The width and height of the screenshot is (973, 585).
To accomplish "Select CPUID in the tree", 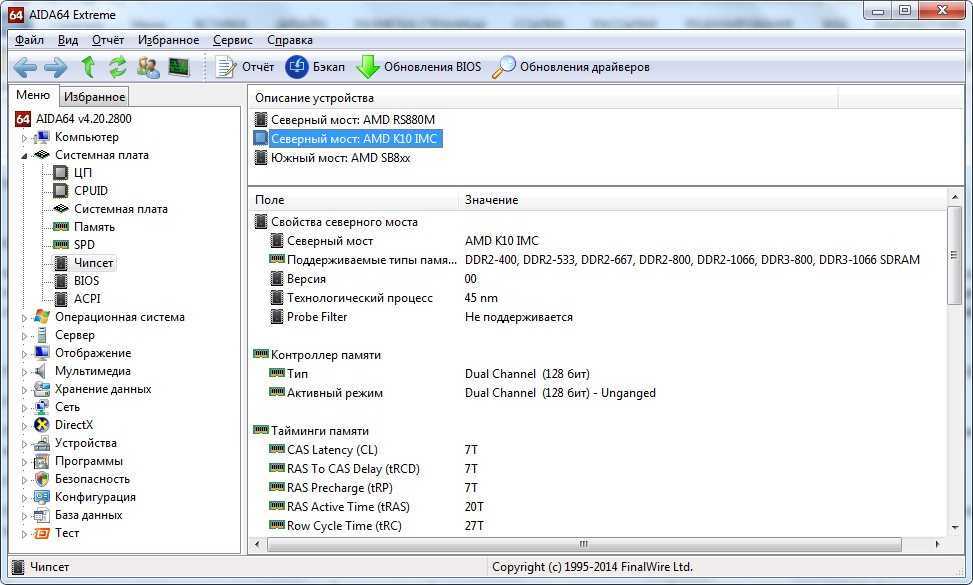I will pyautogui.click(x=91, y=190).
